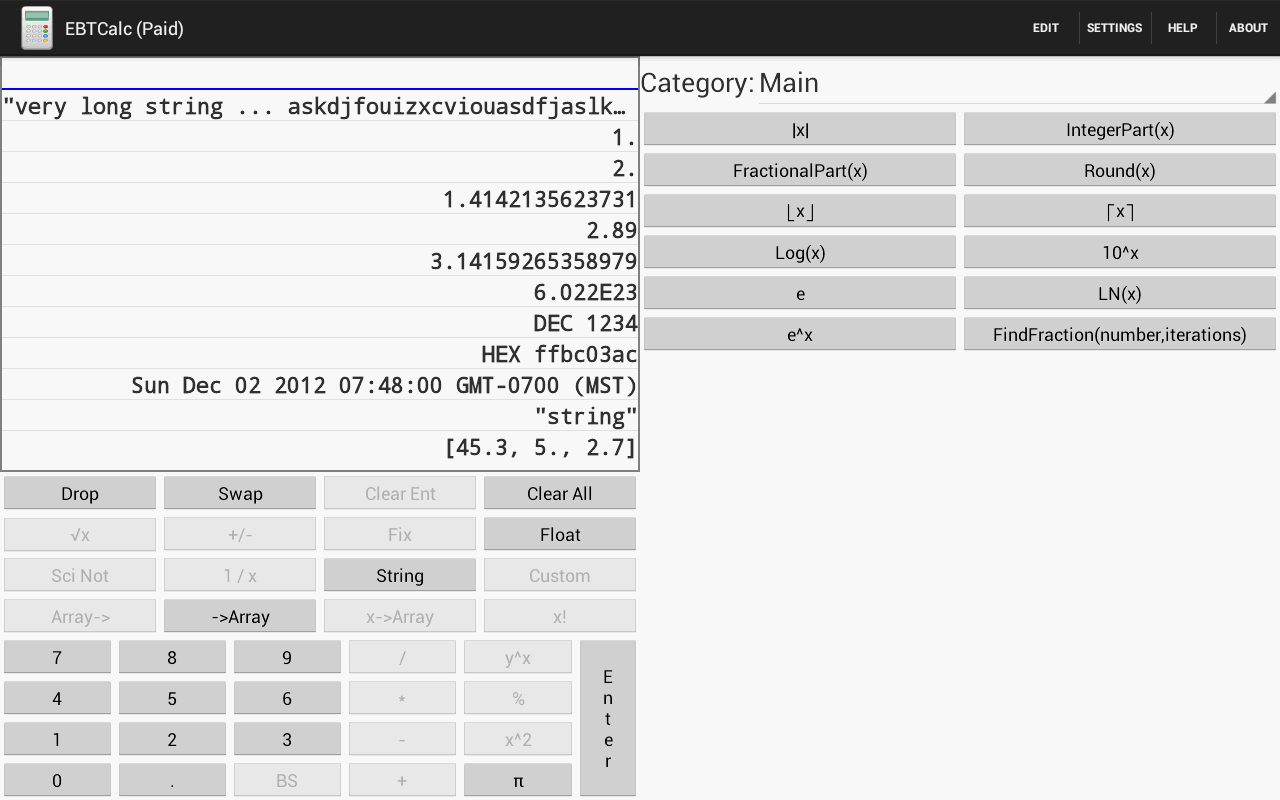This screenshot has width=1280, height=800.
Task: Apply the Round(x) function
Action: click(1119, 169)
